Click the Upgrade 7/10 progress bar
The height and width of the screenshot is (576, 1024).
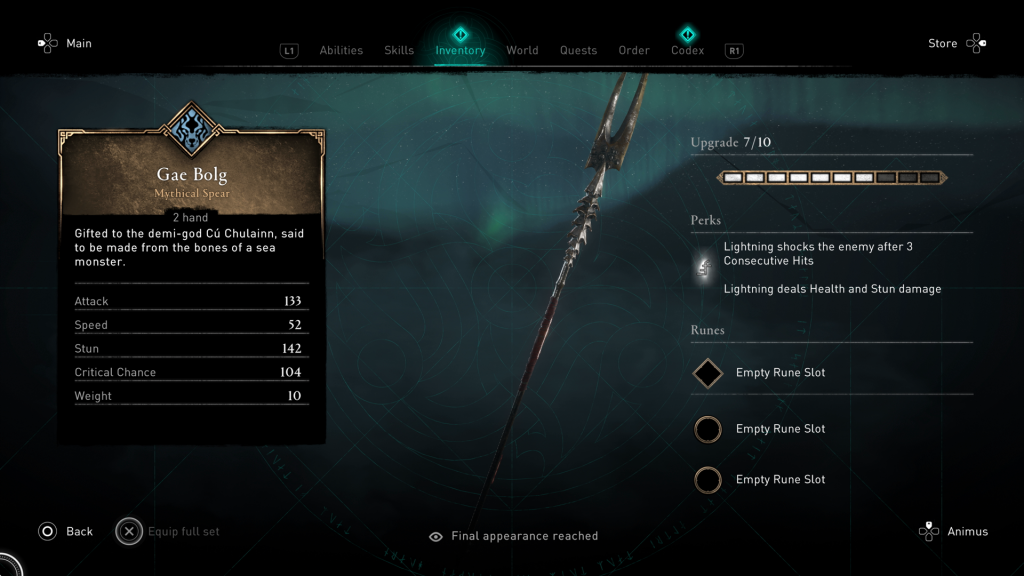click(832, 178)
